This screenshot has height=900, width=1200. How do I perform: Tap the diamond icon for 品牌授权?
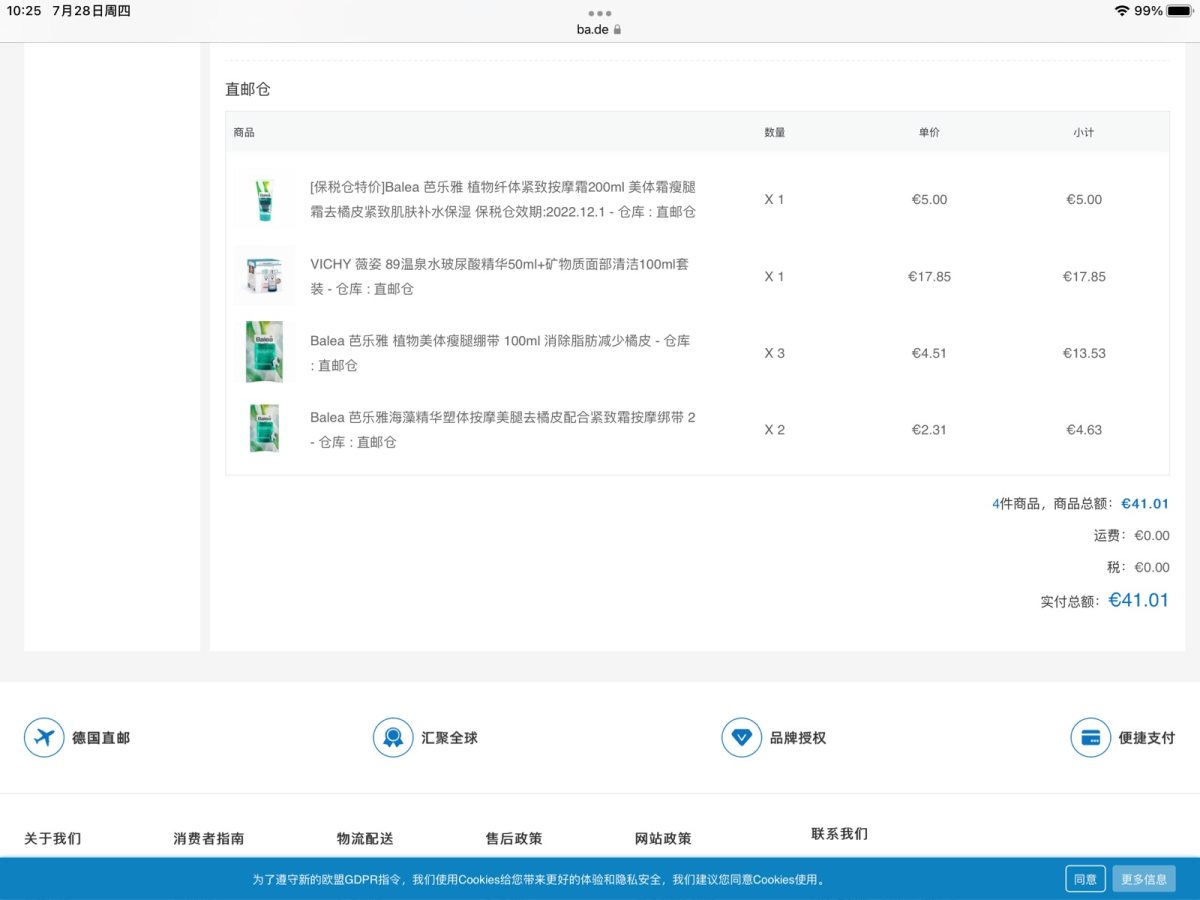tap(741, 738)
